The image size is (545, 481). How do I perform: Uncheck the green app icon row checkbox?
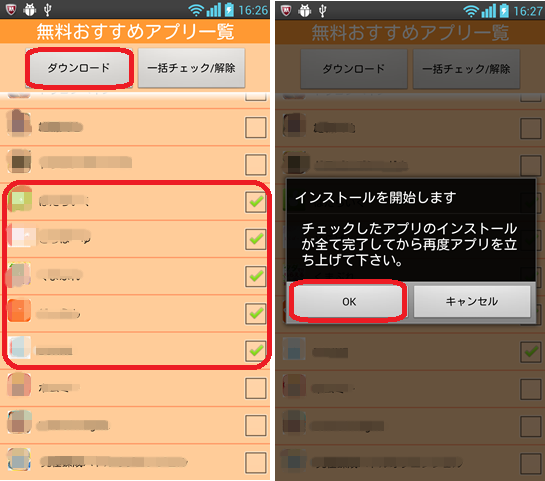coord(256,202)
